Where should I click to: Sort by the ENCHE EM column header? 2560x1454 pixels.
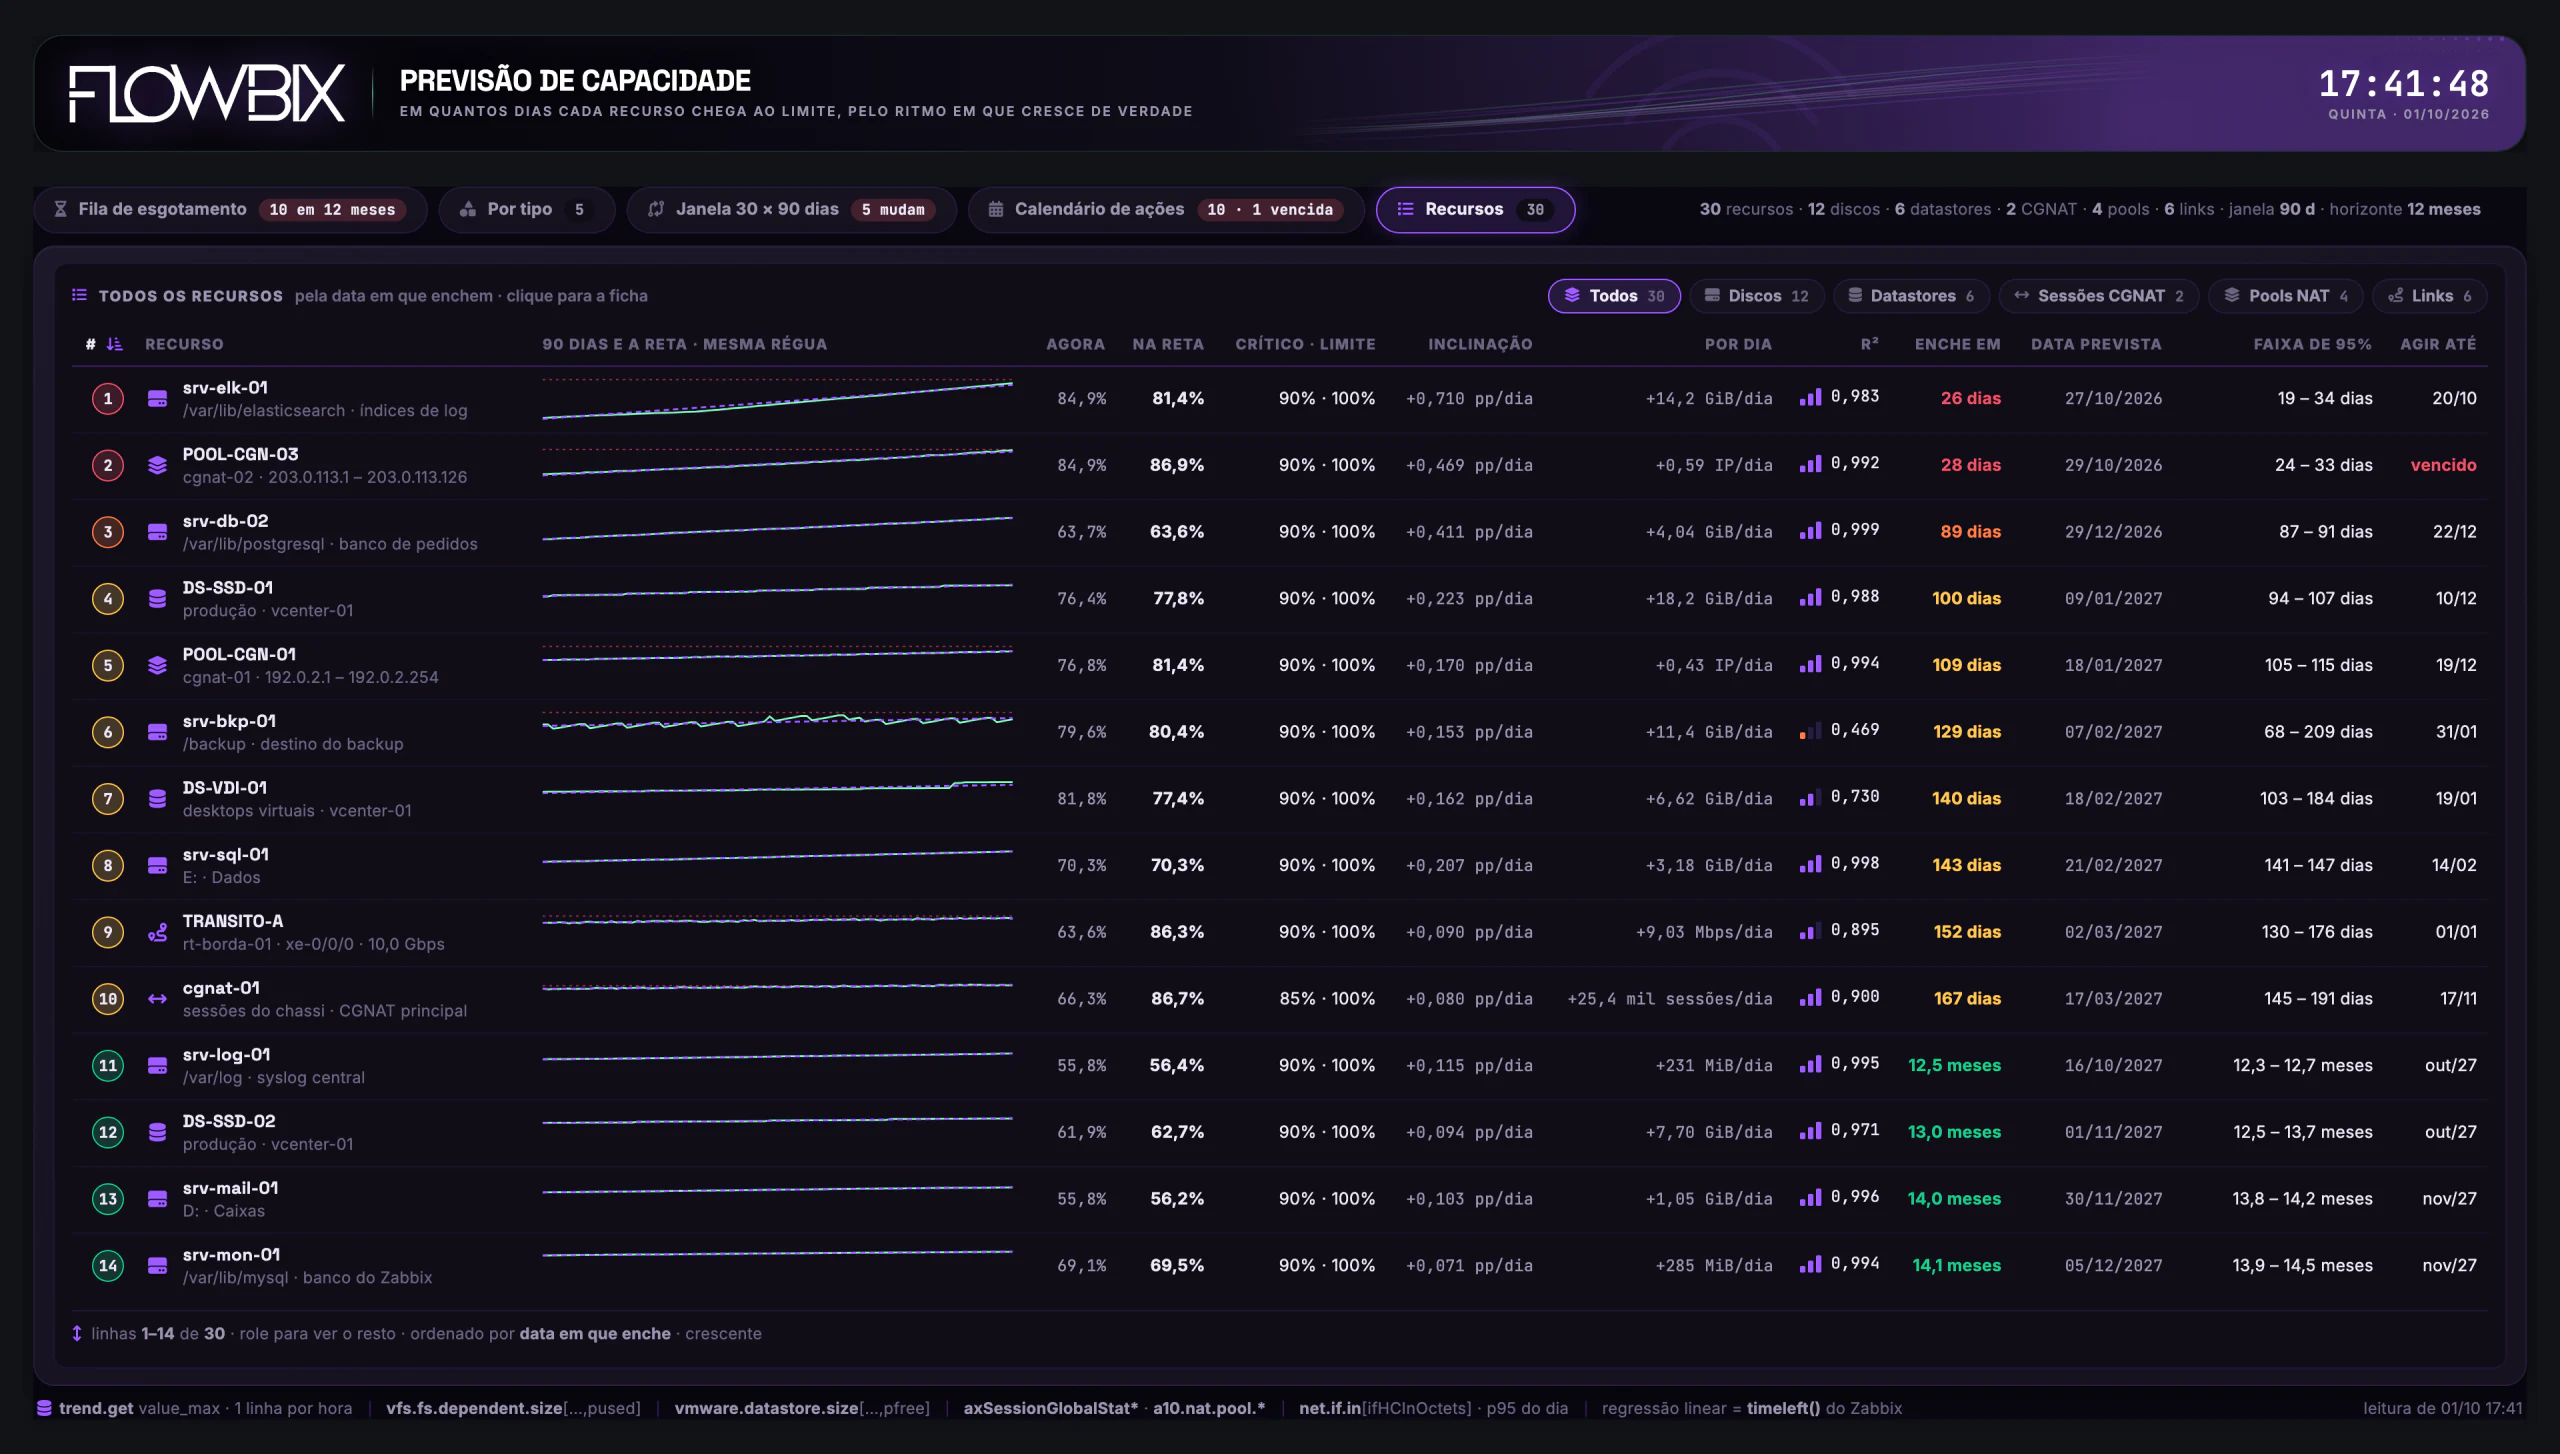point(1957,344)
